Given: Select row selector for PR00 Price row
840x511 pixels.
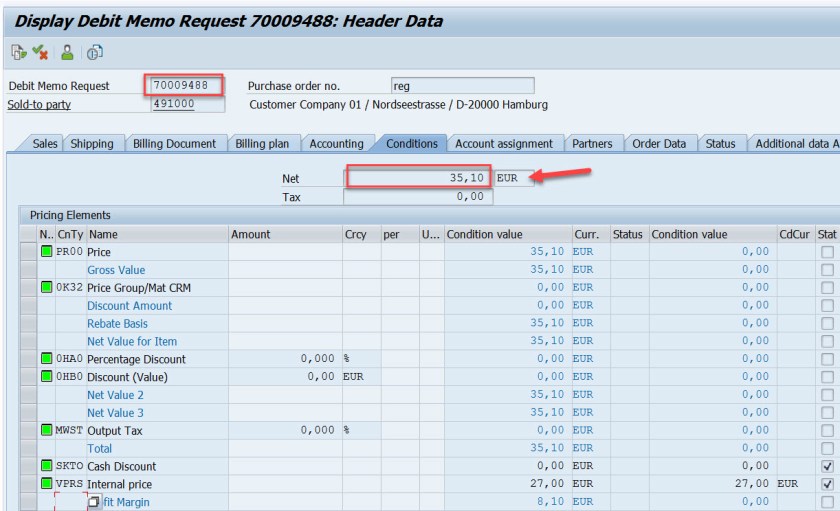Looking at the screenshot, I should point(28,252).
